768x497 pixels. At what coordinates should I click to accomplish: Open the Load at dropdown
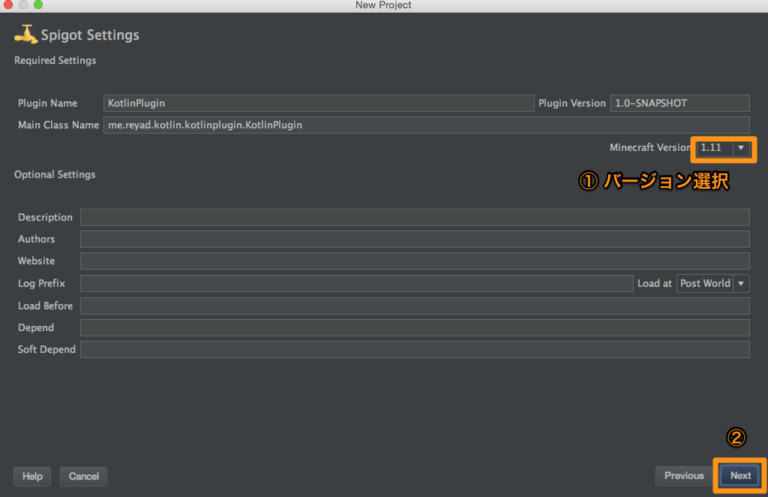pyautogui.click(x=713, y=284)
